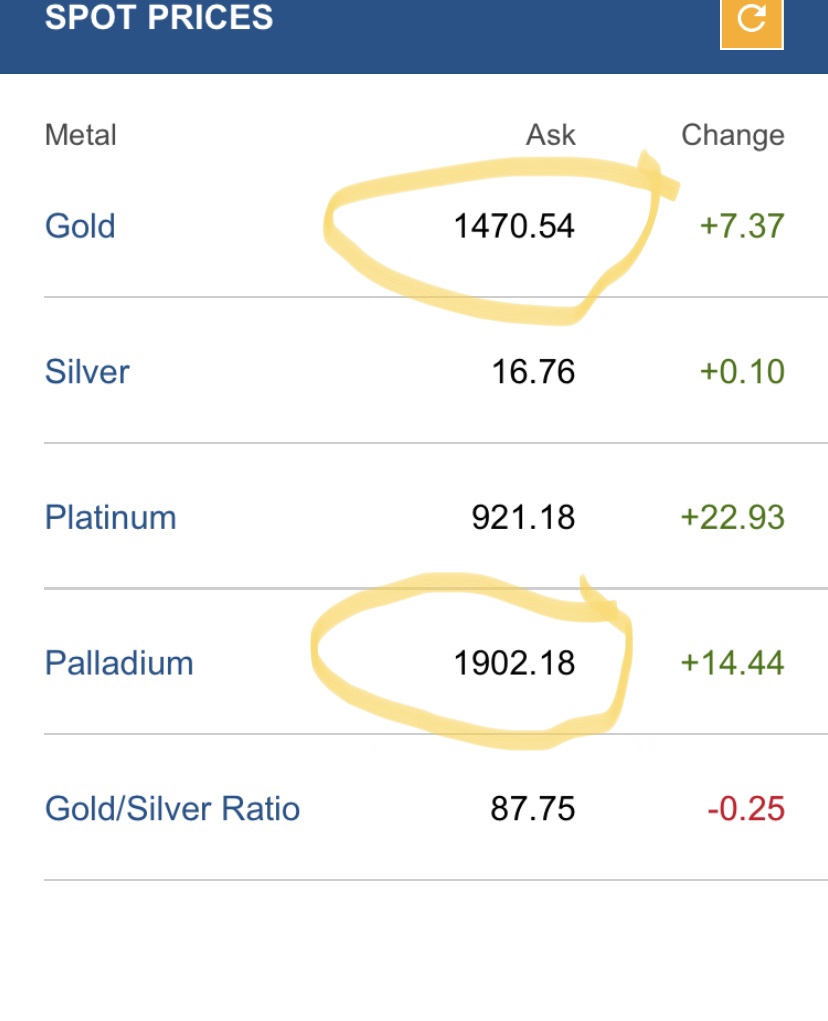Screen dimensions: 828x1021
Task: Click the Ask column header
Action: pos(551,135)
